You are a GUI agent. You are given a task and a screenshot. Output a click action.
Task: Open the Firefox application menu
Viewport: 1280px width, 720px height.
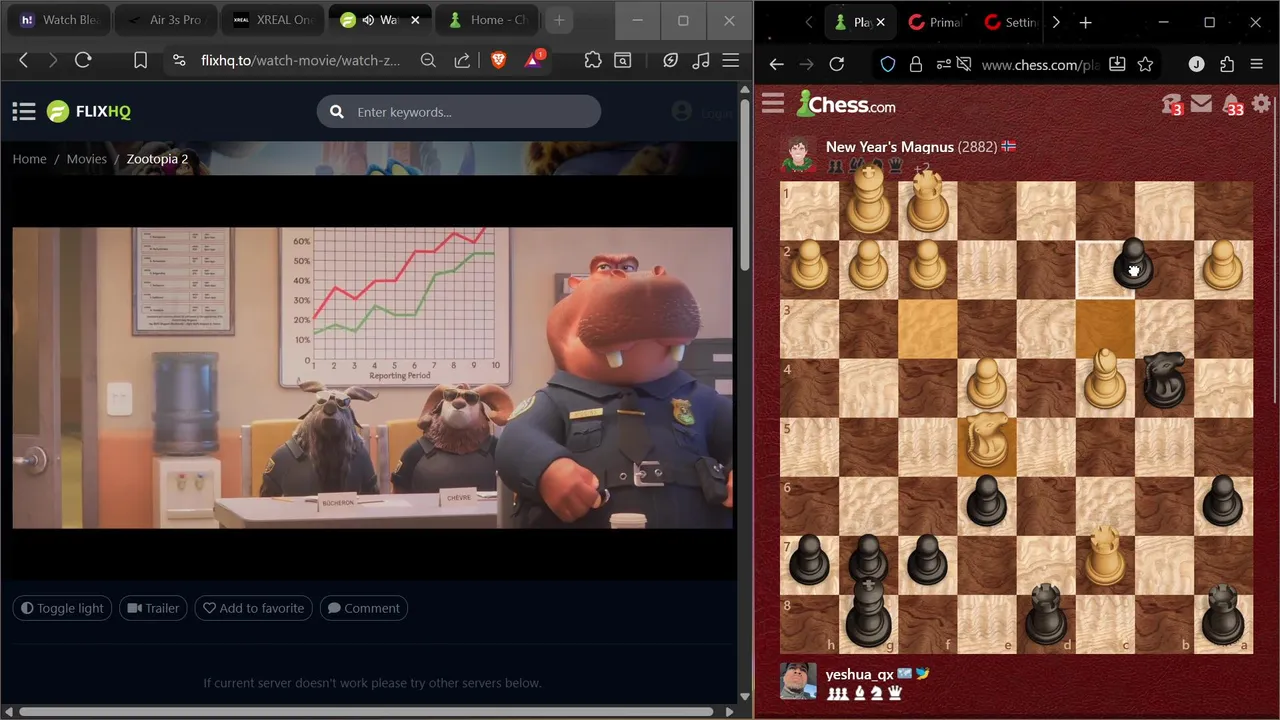coord(1257,64)
